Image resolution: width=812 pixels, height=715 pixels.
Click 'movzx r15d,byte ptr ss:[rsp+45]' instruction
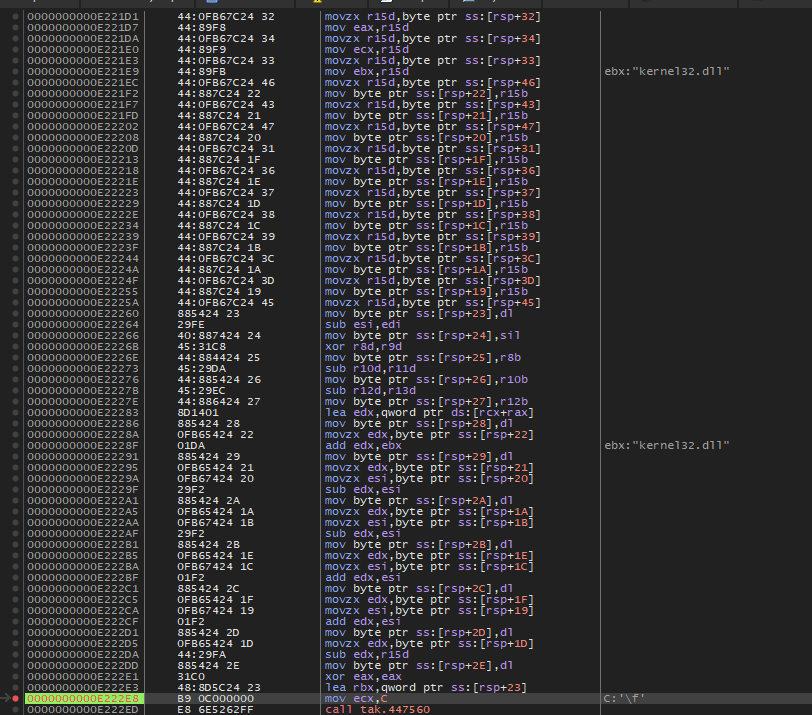click(x=432, y=303)
